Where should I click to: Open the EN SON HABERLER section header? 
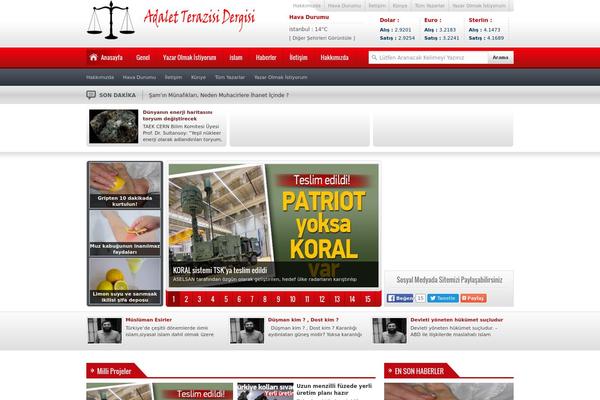pos(419,371)
